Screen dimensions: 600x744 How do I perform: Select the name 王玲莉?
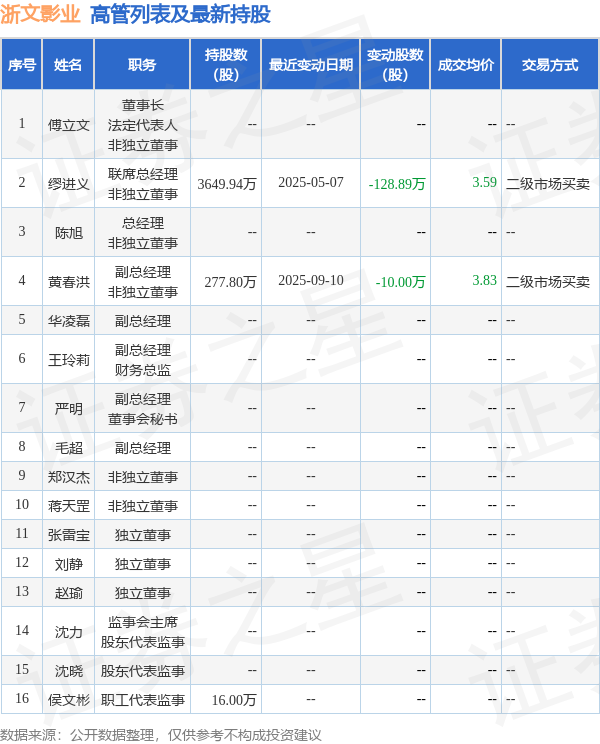(x=69, y=360)
